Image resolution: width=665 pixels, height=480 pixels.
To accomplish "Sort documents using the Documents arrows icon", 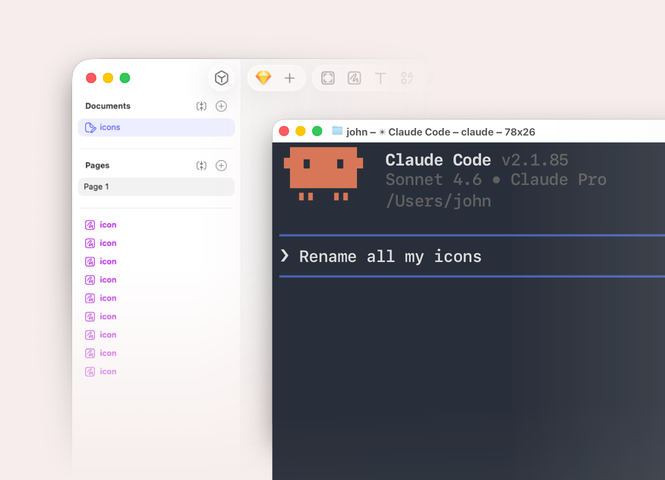I will [201, 106].
